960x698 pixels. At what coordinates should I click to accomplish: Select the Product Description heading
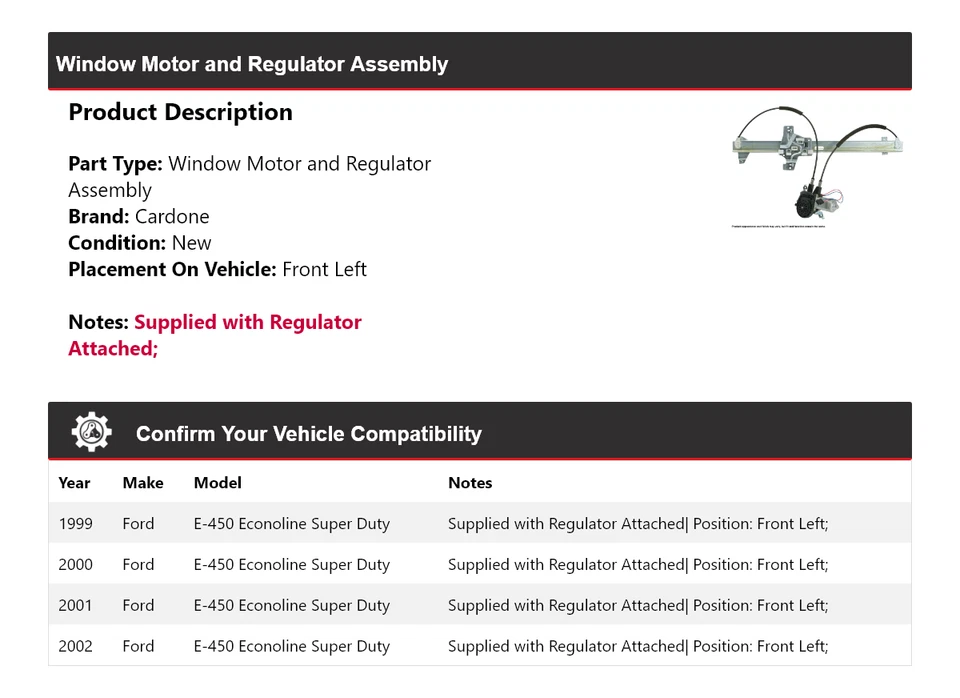point(181,112)
